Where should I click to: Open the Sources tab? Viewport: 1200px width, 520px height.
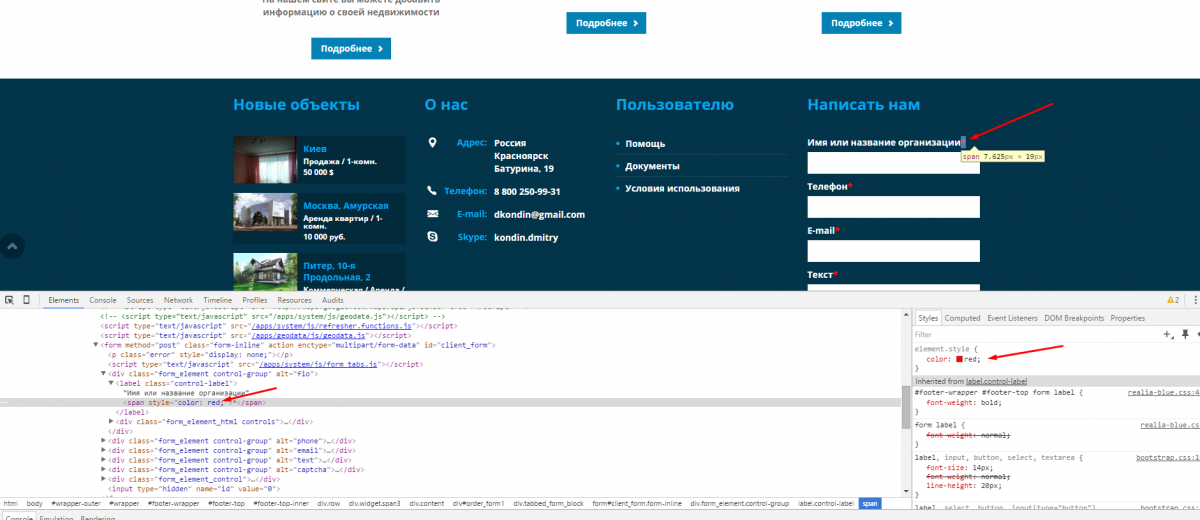pos(140,300)
